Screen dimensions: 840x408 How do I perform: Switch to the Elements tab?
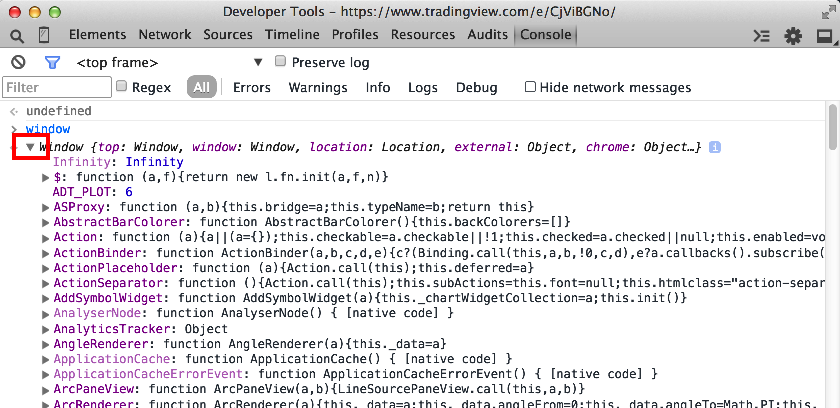pos(98,35)
